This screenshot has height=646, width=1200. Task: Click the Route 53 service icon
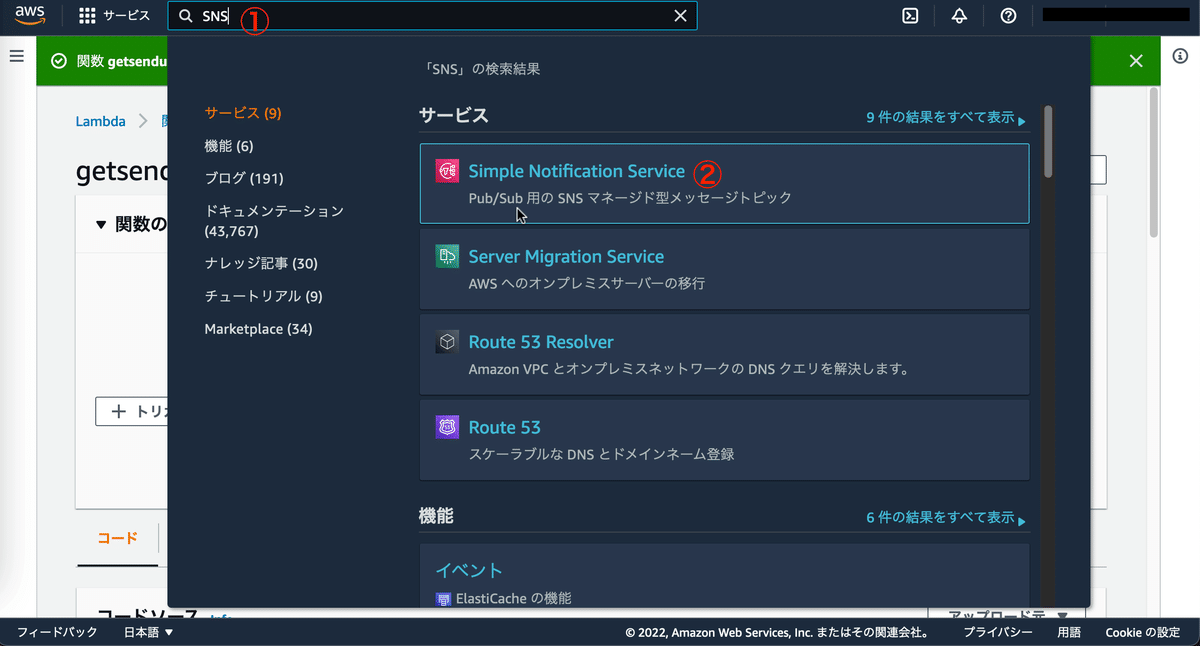click(x=447, y=427)
